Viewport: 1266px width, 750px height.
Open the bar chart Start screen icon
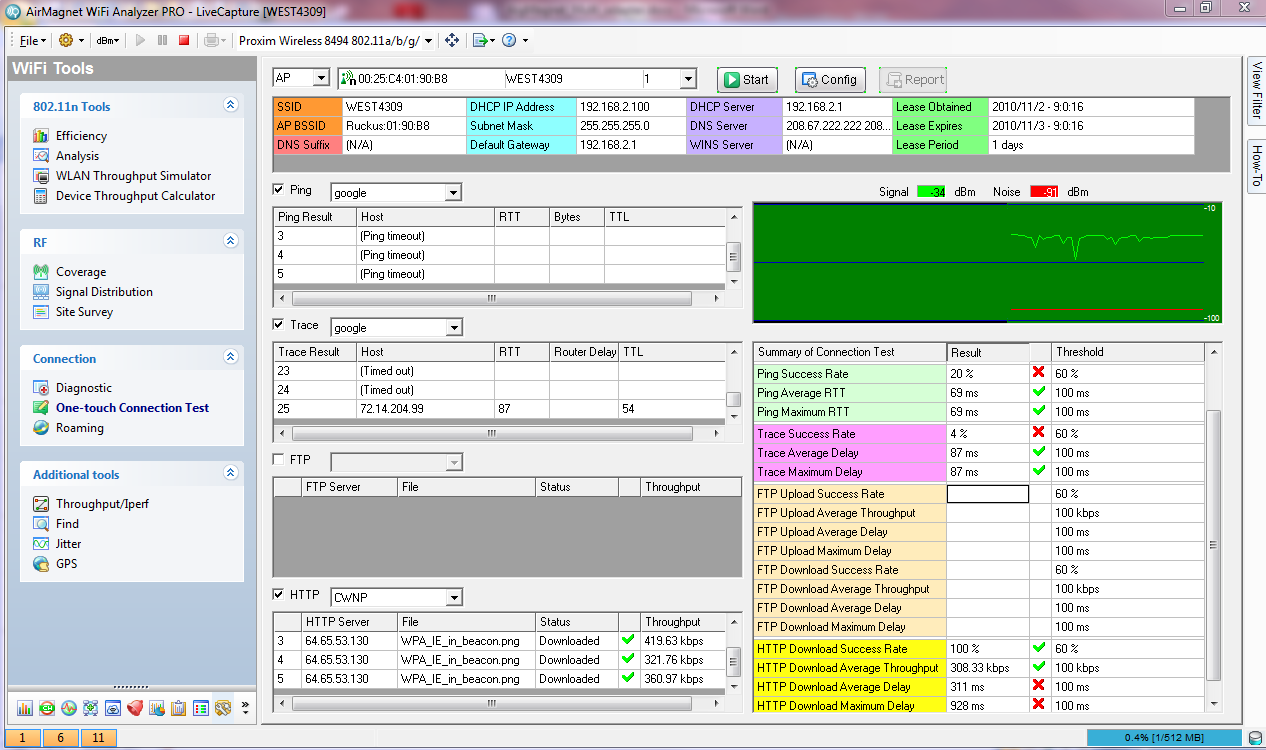25,708
